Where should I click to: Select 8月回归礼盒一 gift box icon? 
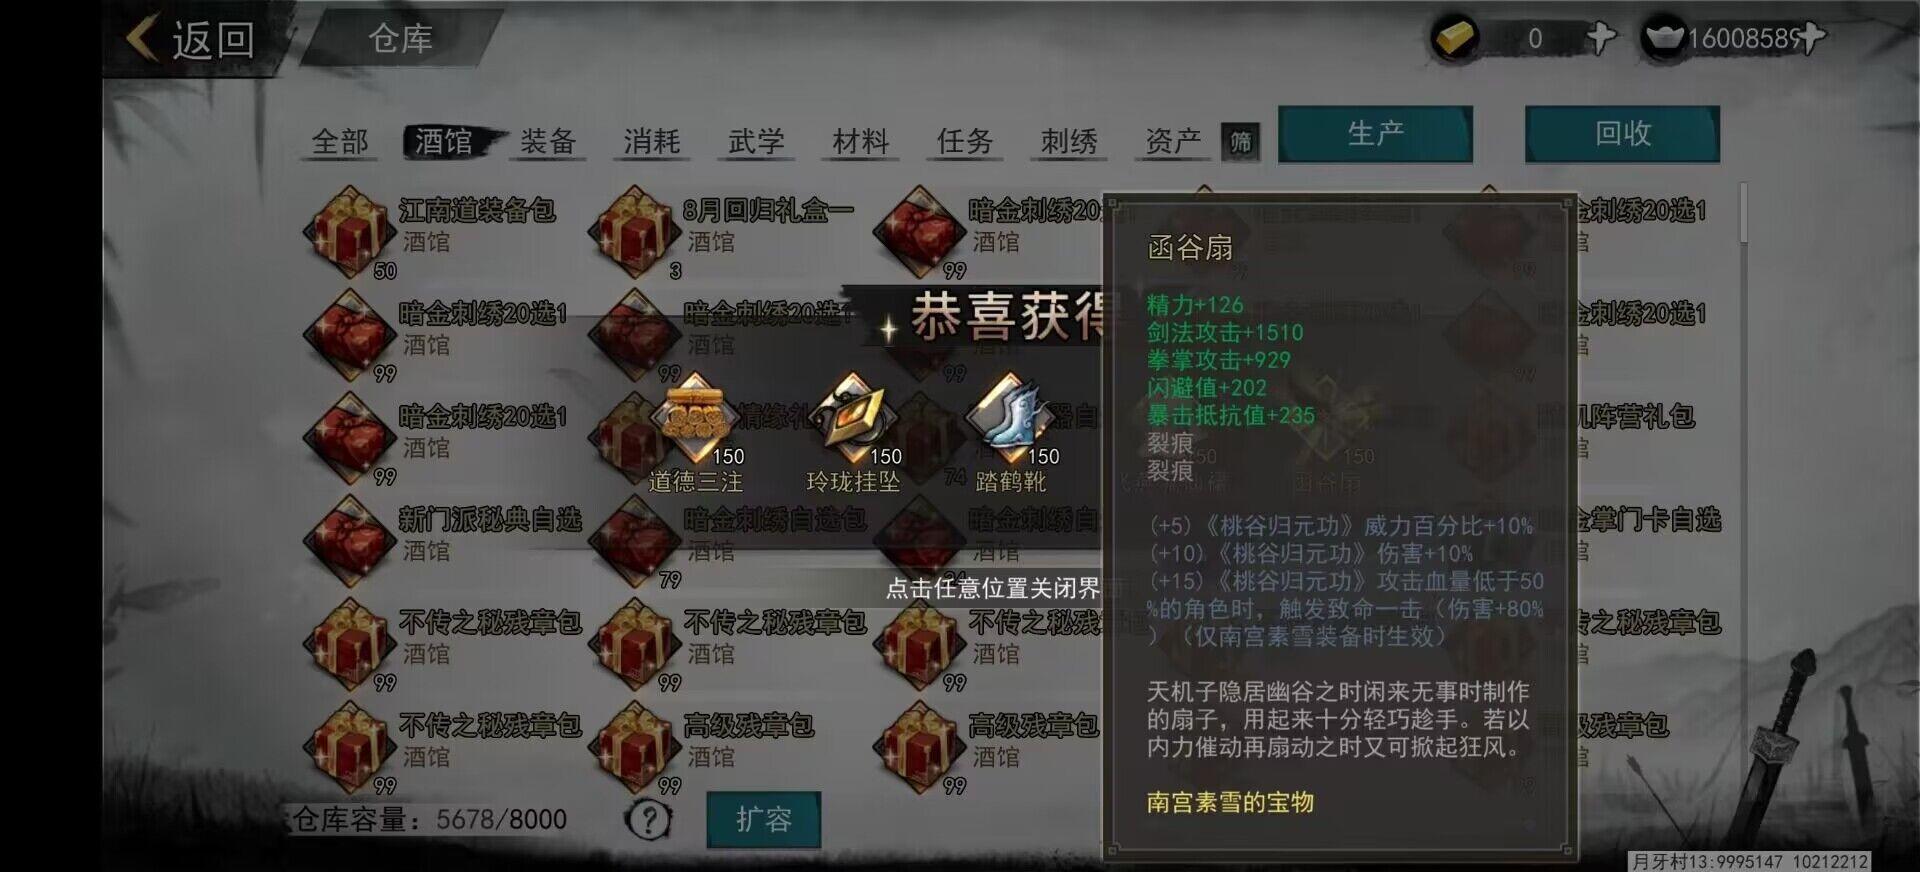632,232
